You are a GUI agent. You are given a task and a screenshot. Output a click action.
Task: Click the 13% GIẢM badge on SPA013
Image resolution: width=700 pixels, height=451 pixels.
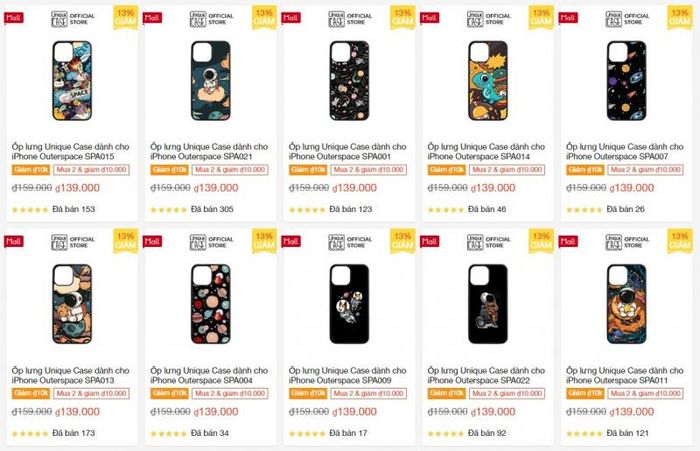(125, 240)
